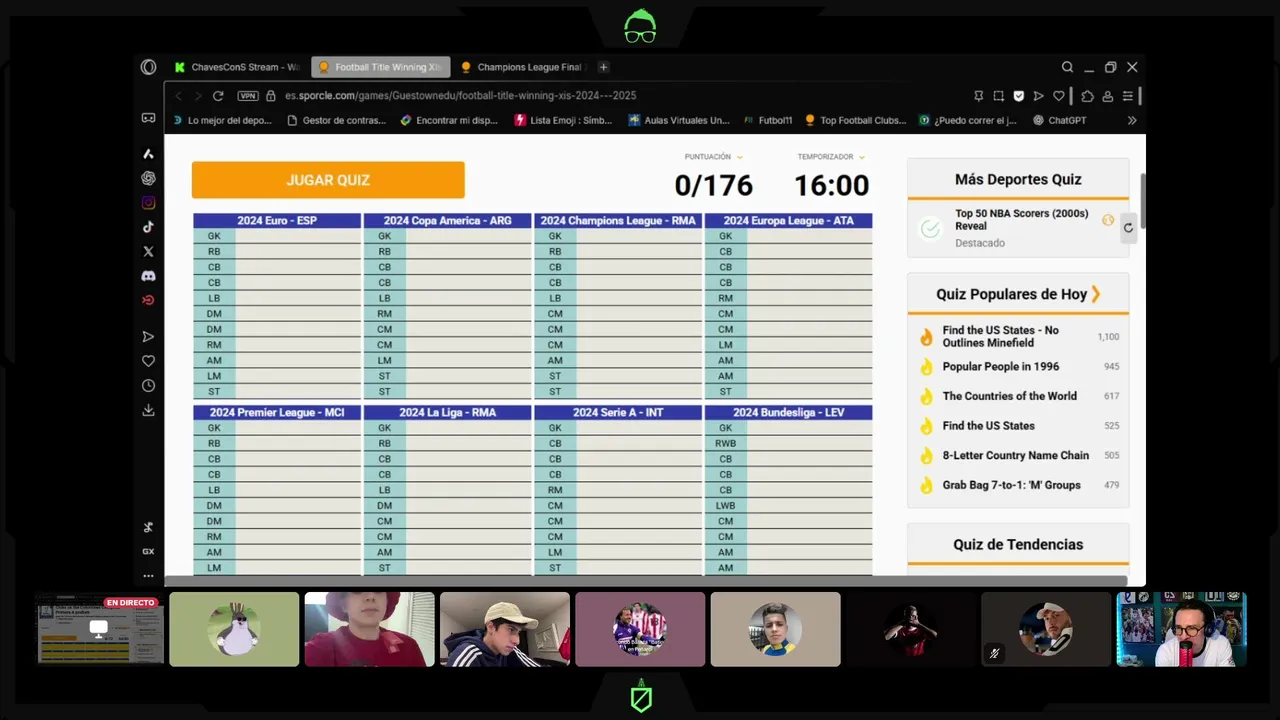Open the TEMPORIZADOR dropdown arrow
The height and width of the screenshot is (720, 1280).
(x=862, y=157)
